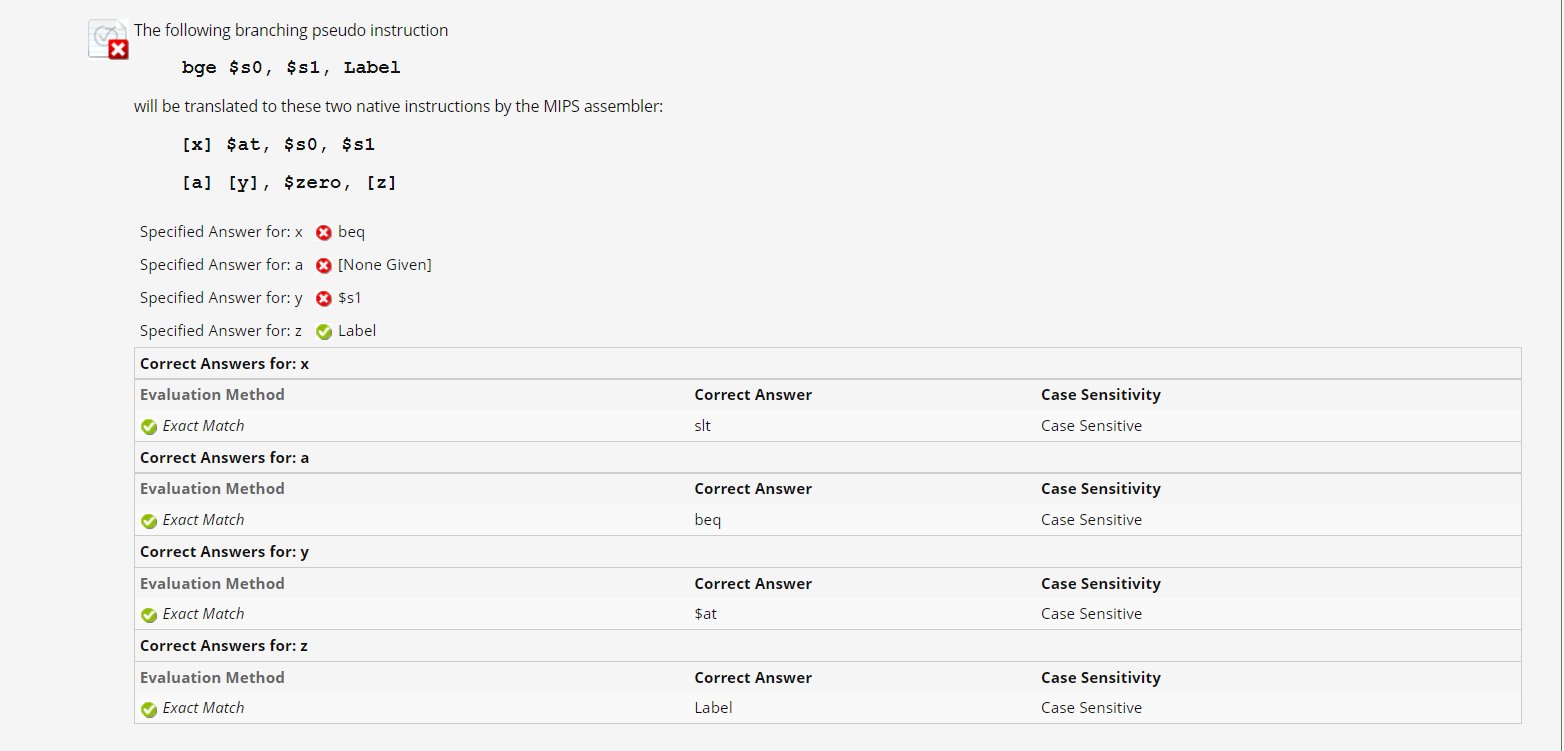The image size is (1564, 751).
Task: Click the 'Correct Answers for: z' heading
Action: pos(225,646)
